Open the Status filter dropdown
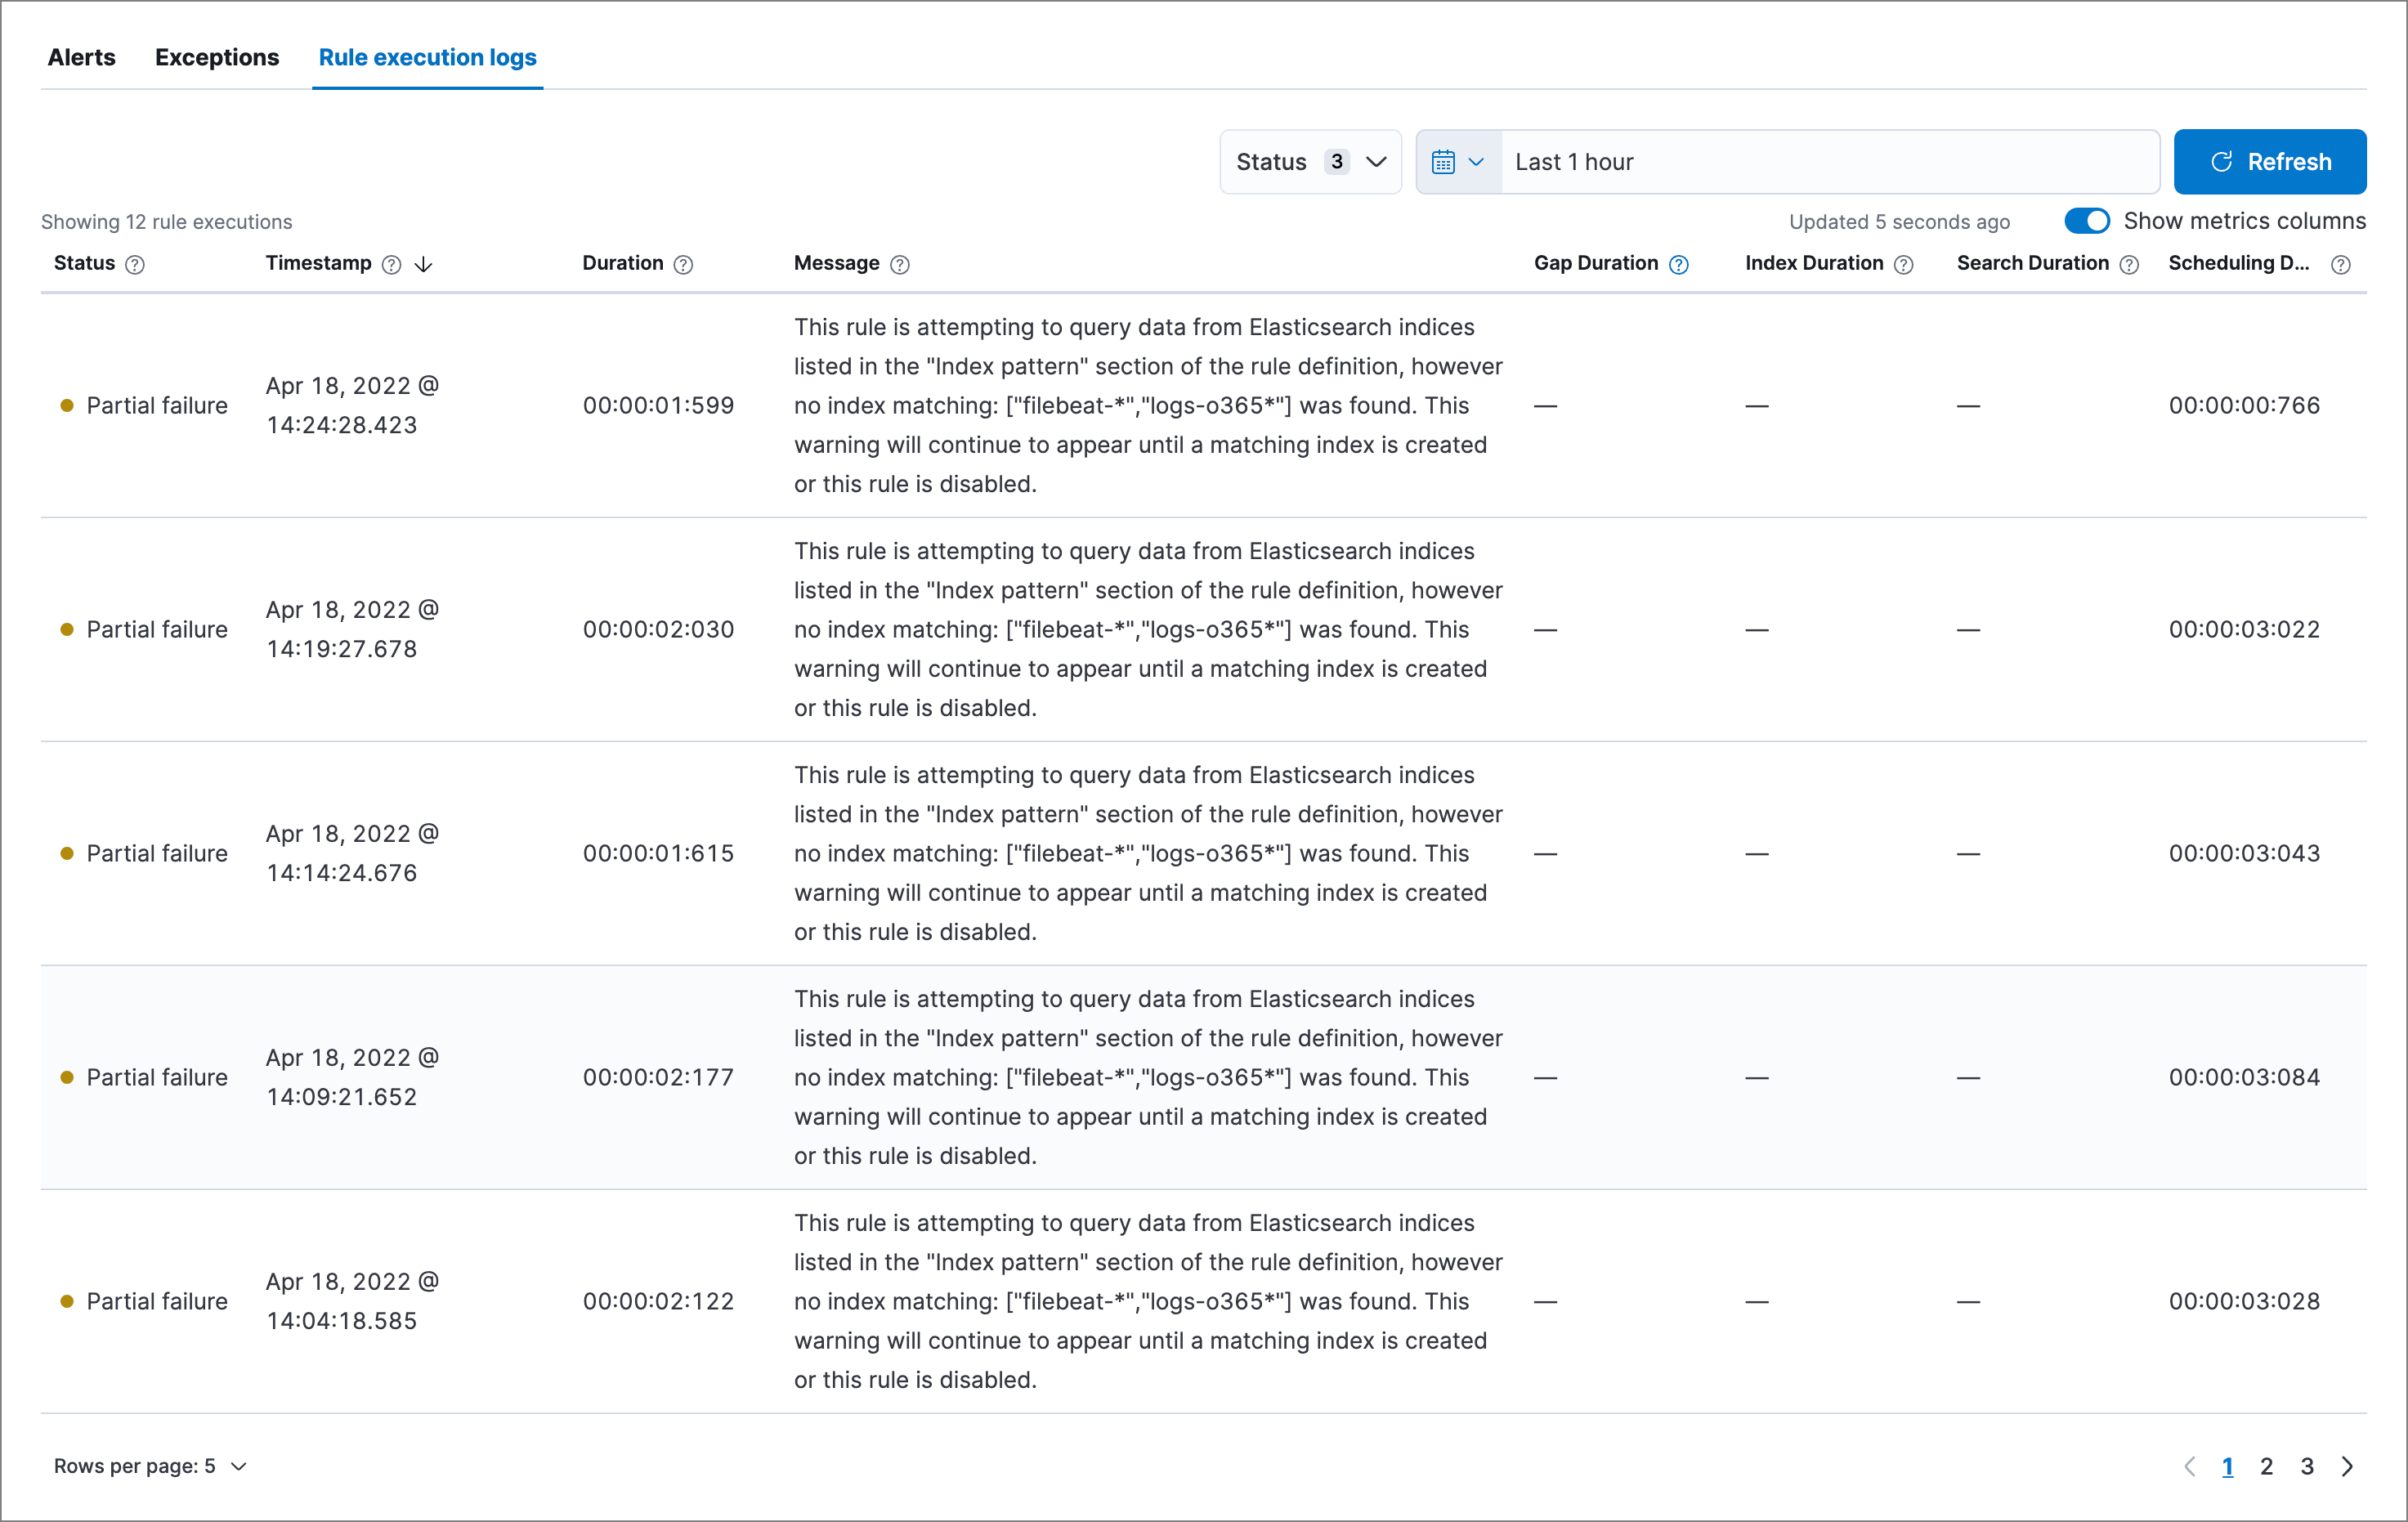The width and height of the screenshot is (2408, 1522). (1310, 162)
